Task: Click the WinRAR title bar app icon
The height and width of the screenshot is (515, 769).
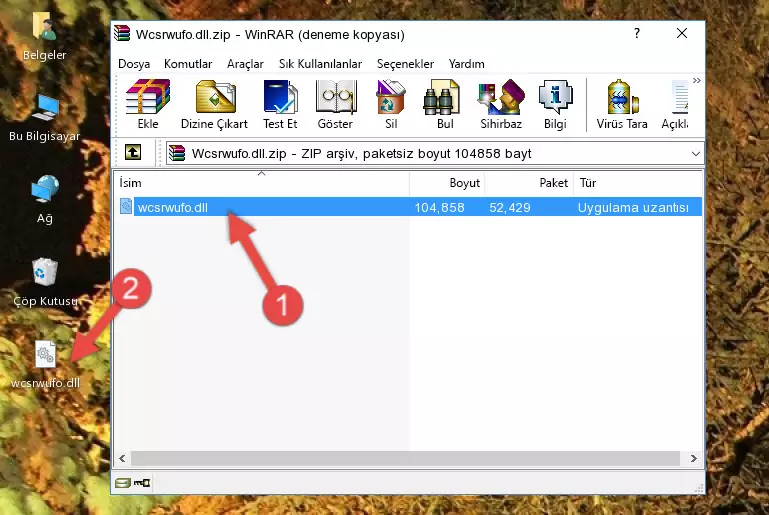Action: tap(122, 34)
